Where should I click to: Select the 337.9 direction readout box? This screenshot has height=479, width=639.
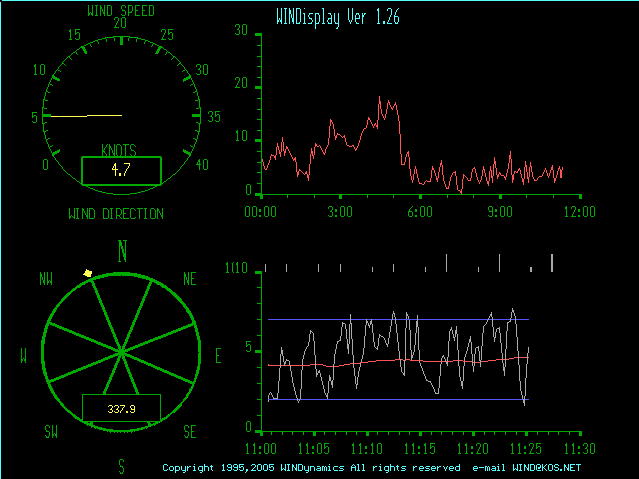coord(121,408)
